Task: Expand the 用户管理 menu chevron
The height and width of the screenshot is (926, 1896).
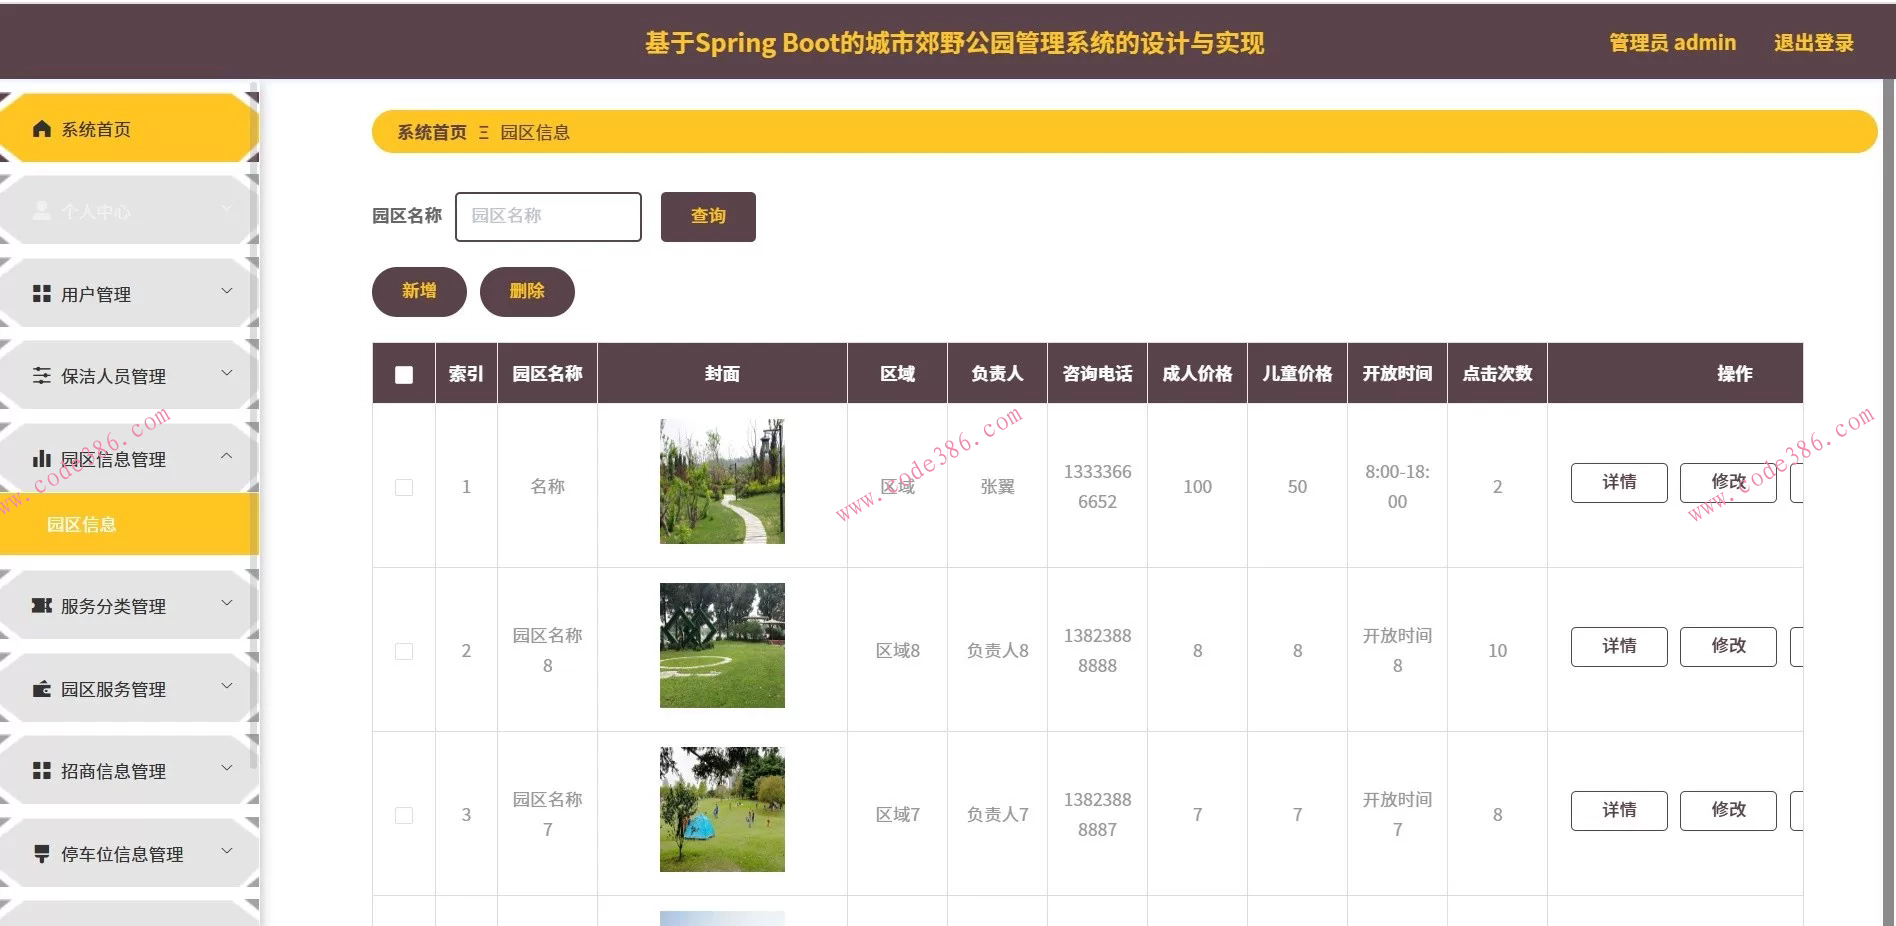Action: tap(227, 291)
